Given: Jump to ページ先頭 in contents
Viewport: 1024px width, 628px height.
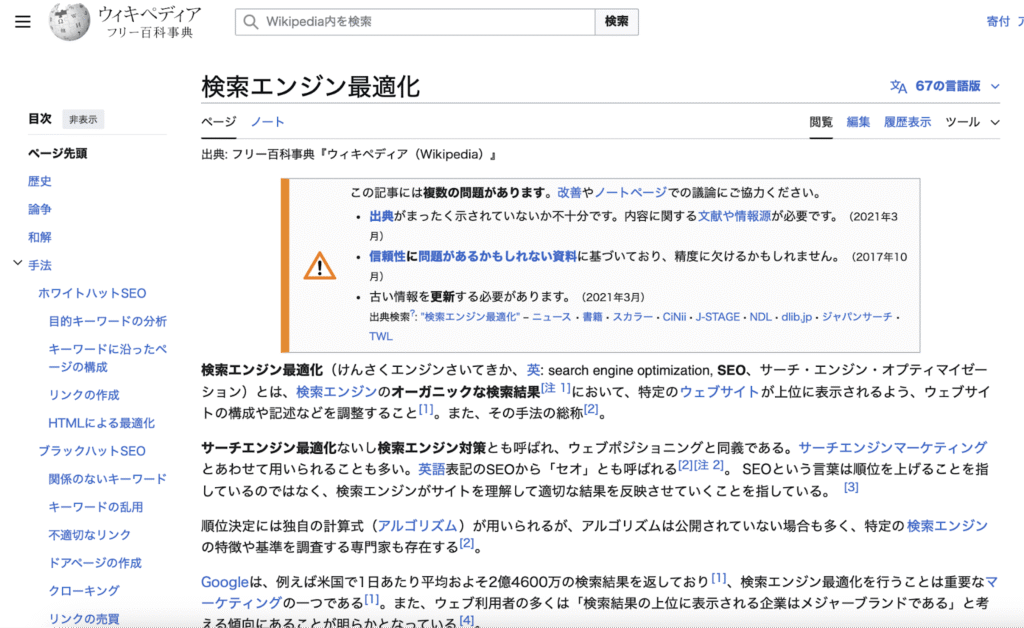Looking at the screenshot, I should coord(57,153).
